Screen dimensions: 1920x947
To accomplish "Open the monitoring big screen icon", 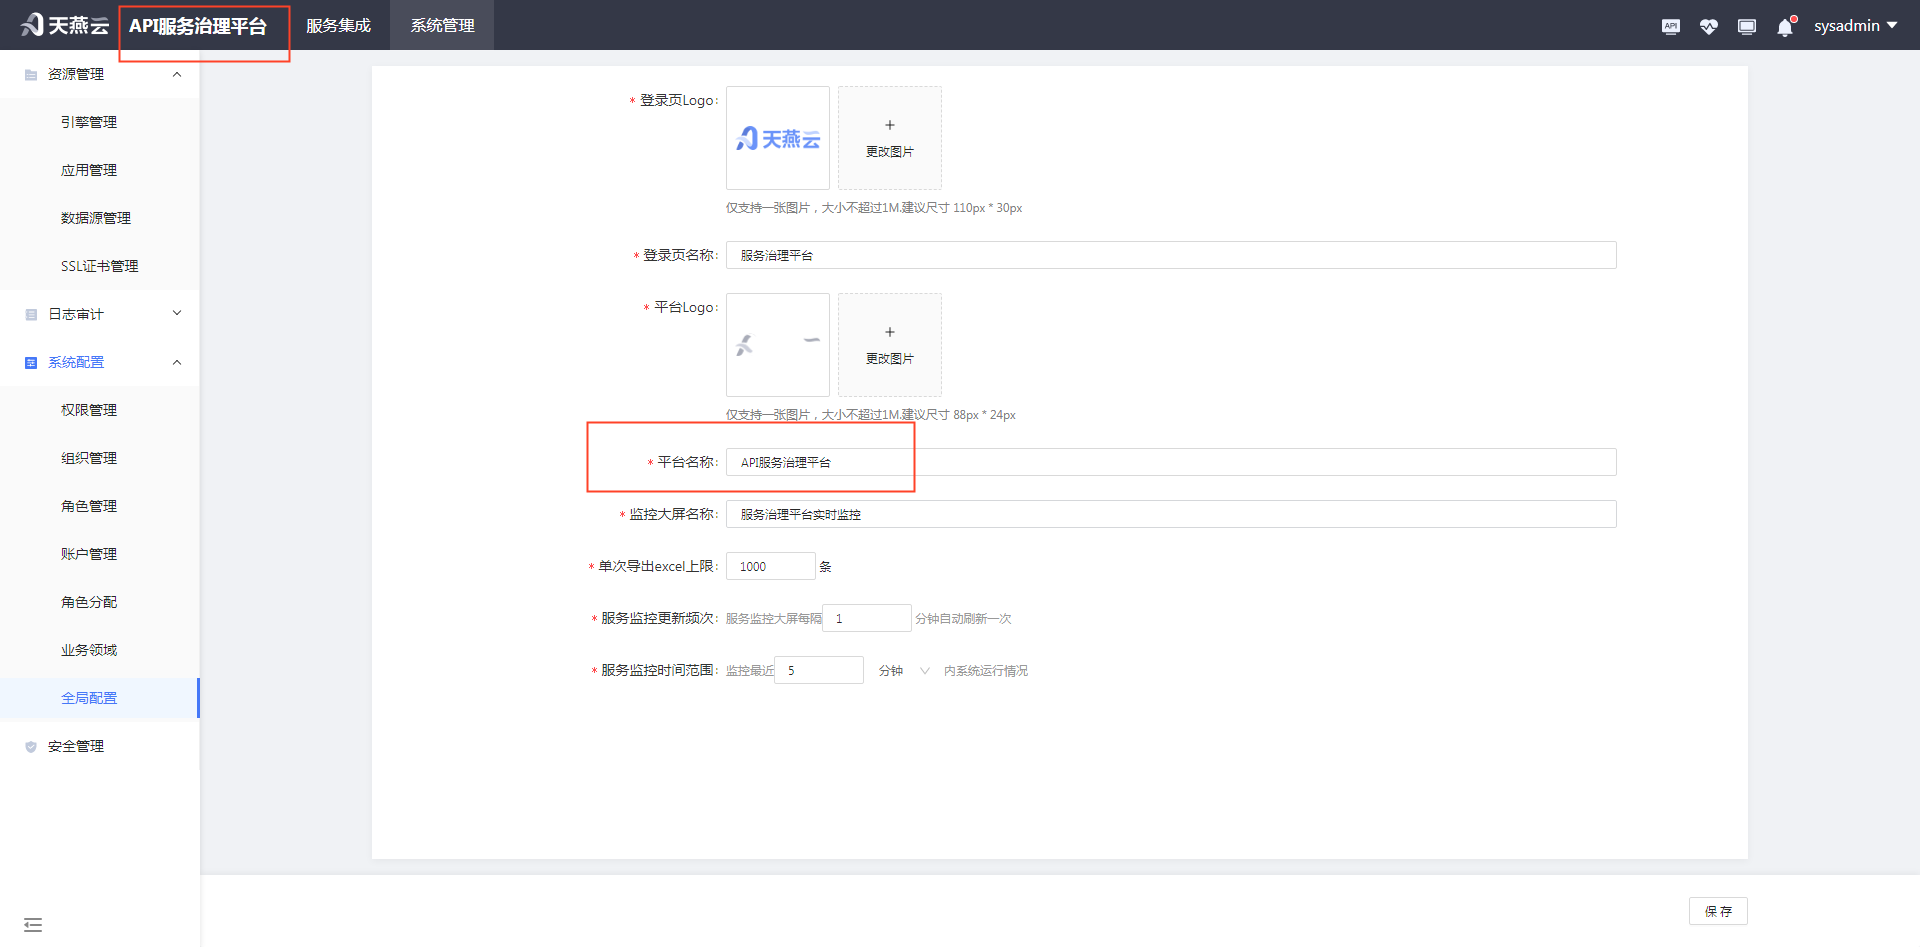I will tap(1746, 26).
